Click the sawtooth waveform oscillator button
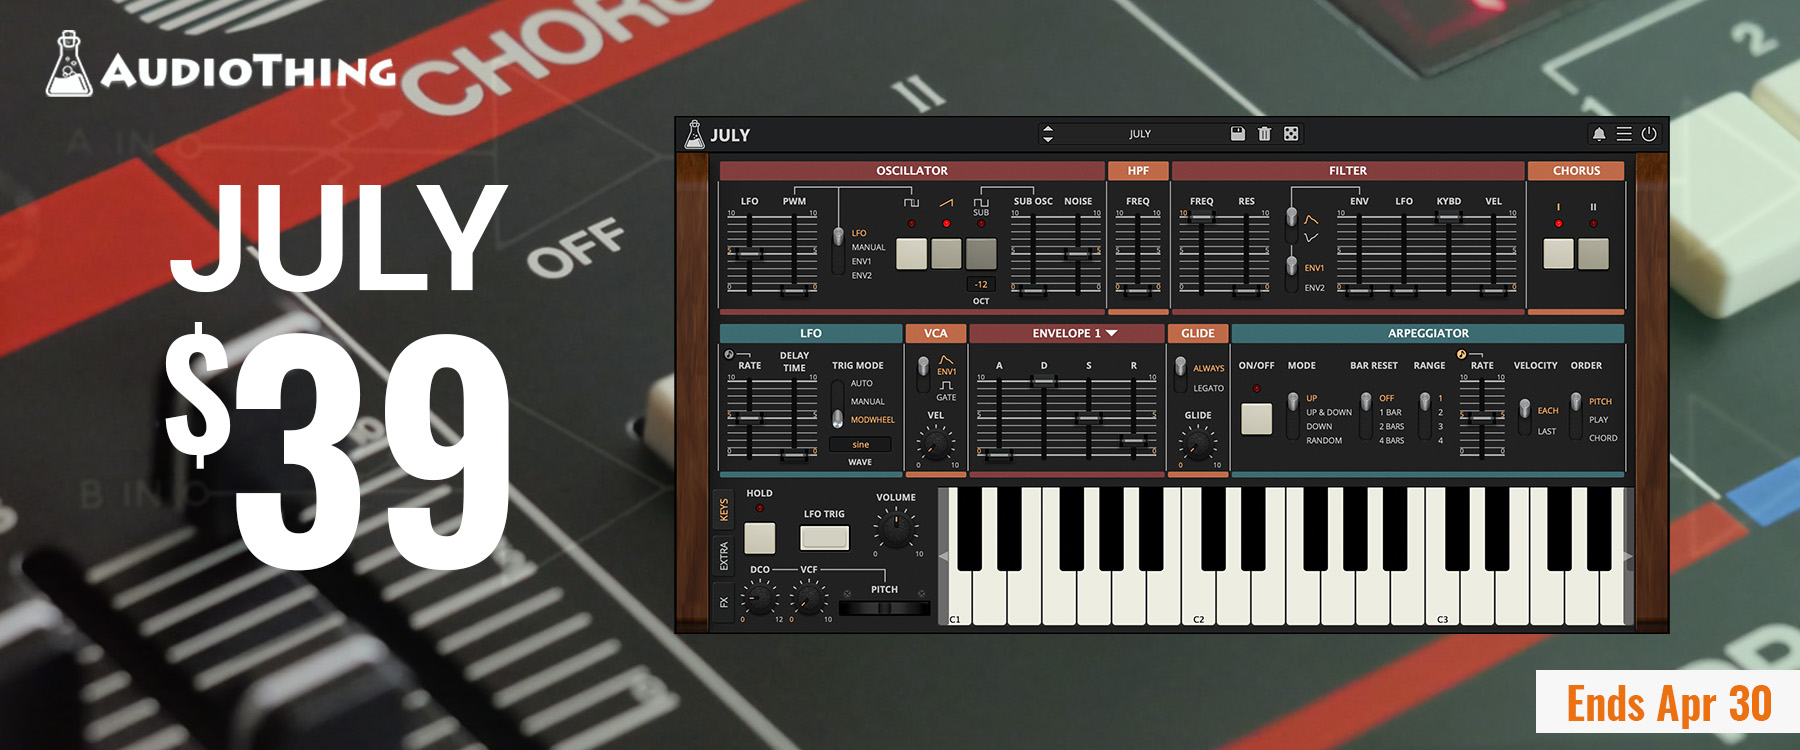Viewport: 1800px width, 750px height. [946, 253]
